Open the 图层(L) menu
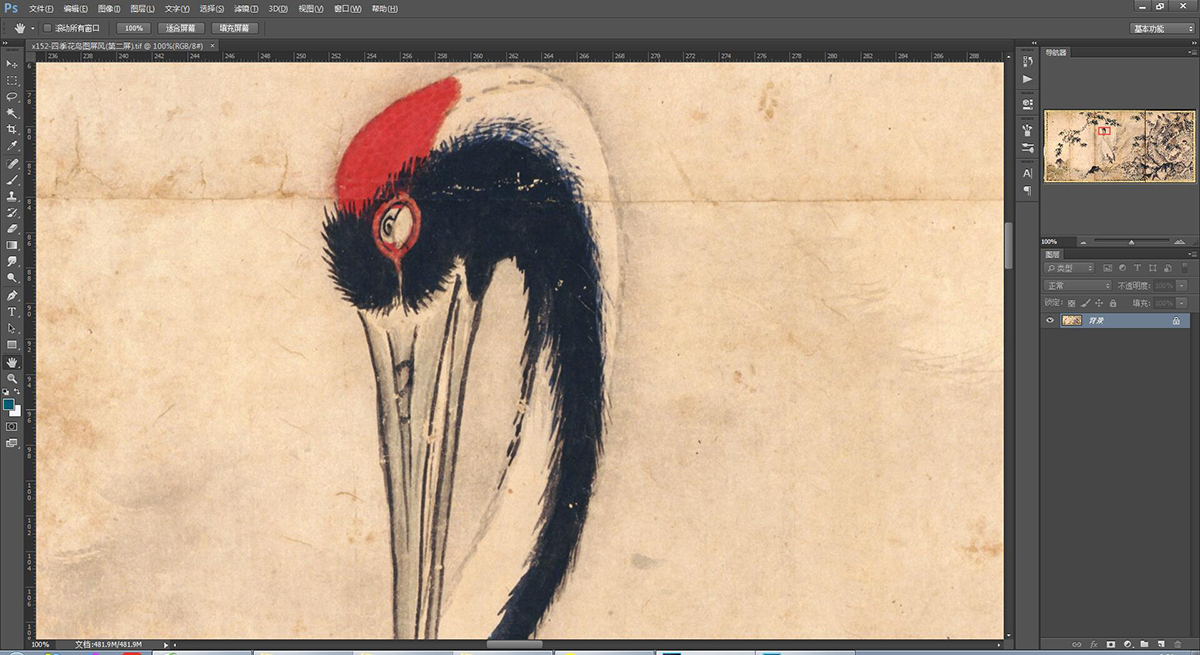This screenshot has height=655, width=1200. (x=143, y=8)
